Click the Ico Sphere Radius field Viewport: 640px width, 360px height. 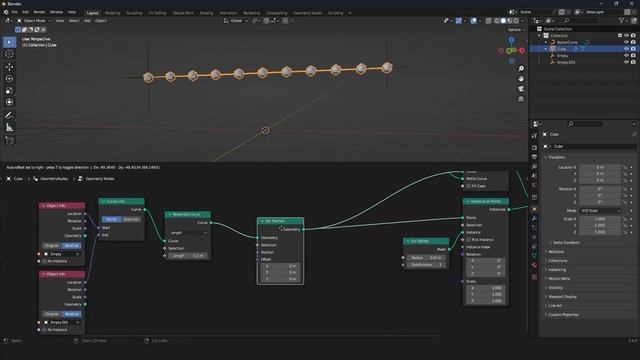click(x=426, y=258)
